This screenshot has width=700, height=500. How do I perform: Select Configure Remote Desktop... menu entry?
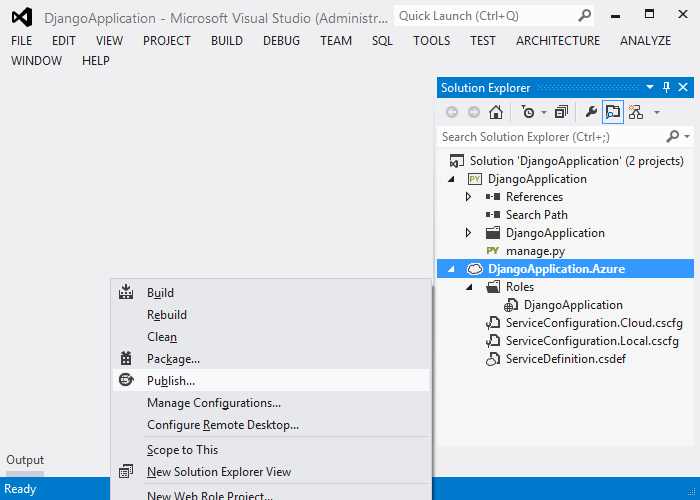pyautogui.click(x=271, y=425)
